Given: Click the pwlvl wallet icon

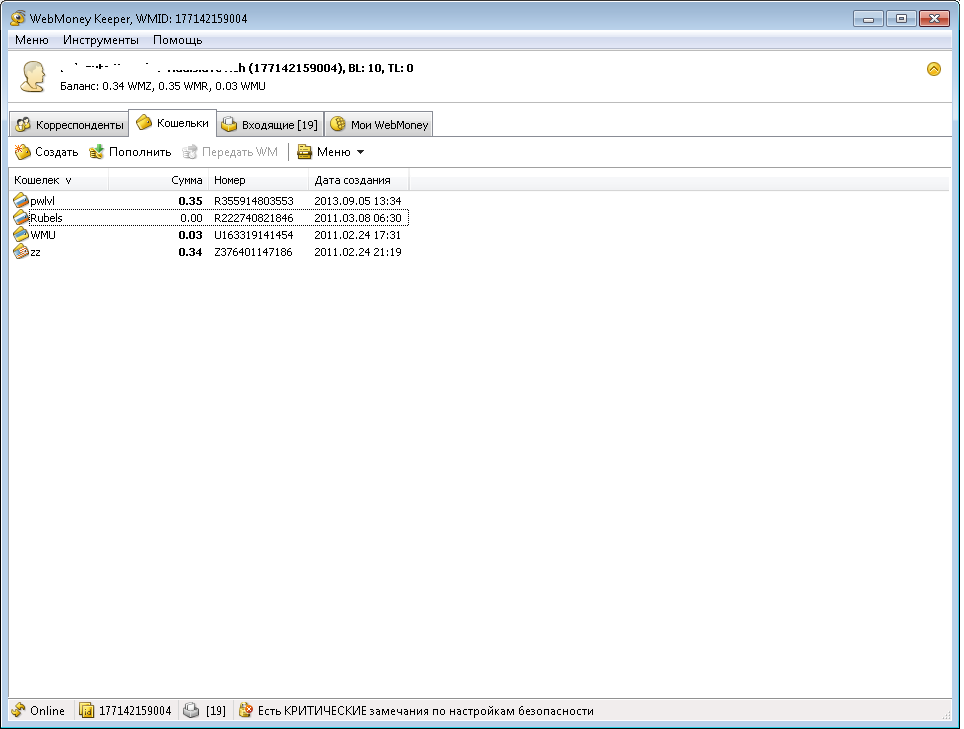Looking at the screenshot, I should tap(21, 200).
